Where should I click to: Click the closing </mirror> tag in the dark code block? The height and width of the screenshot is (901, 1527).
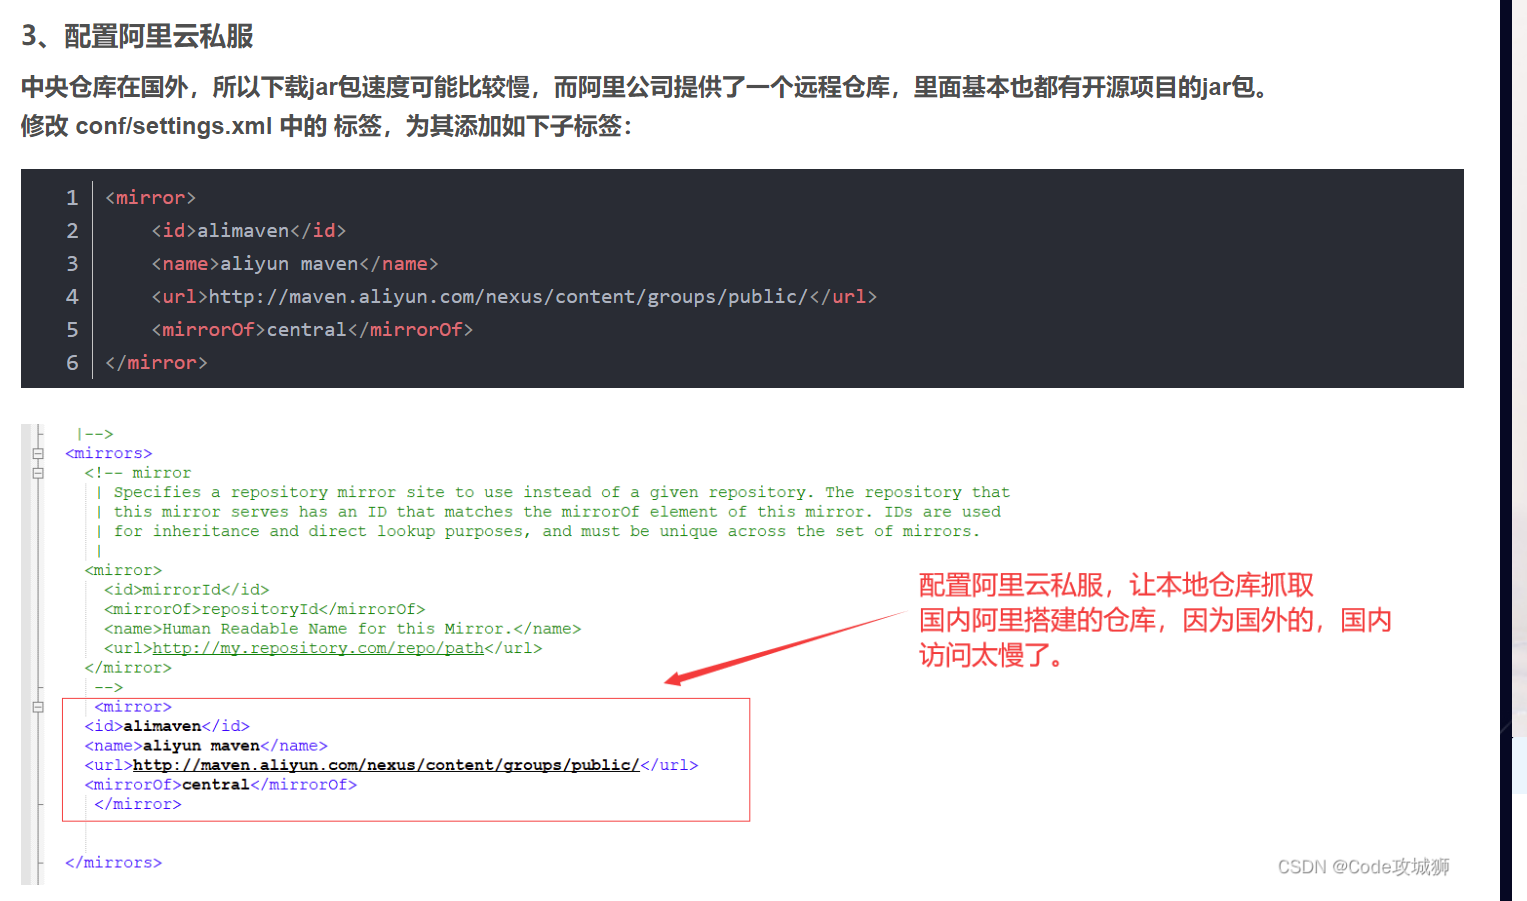[156, 363]
